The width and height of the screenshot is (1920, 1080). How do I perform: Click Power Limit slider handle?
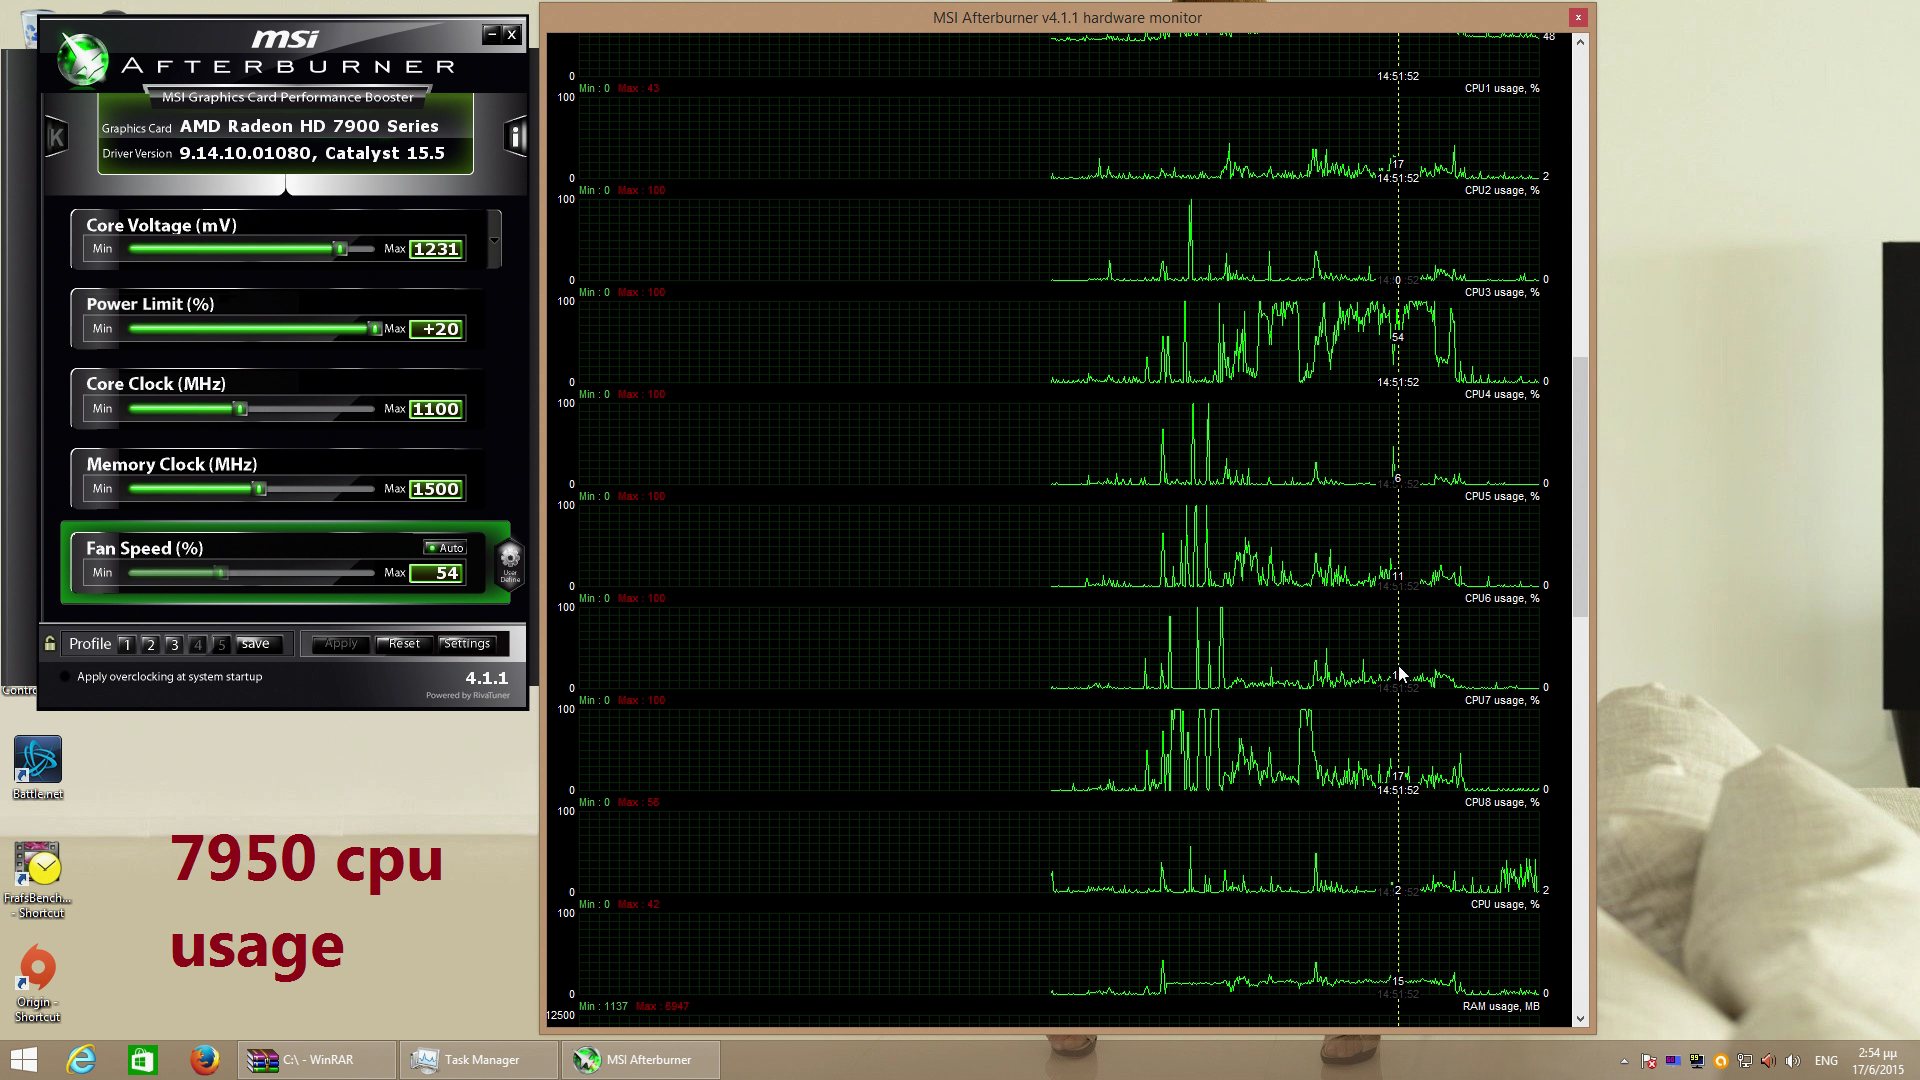pyautogui.click(x=374, y=329)
